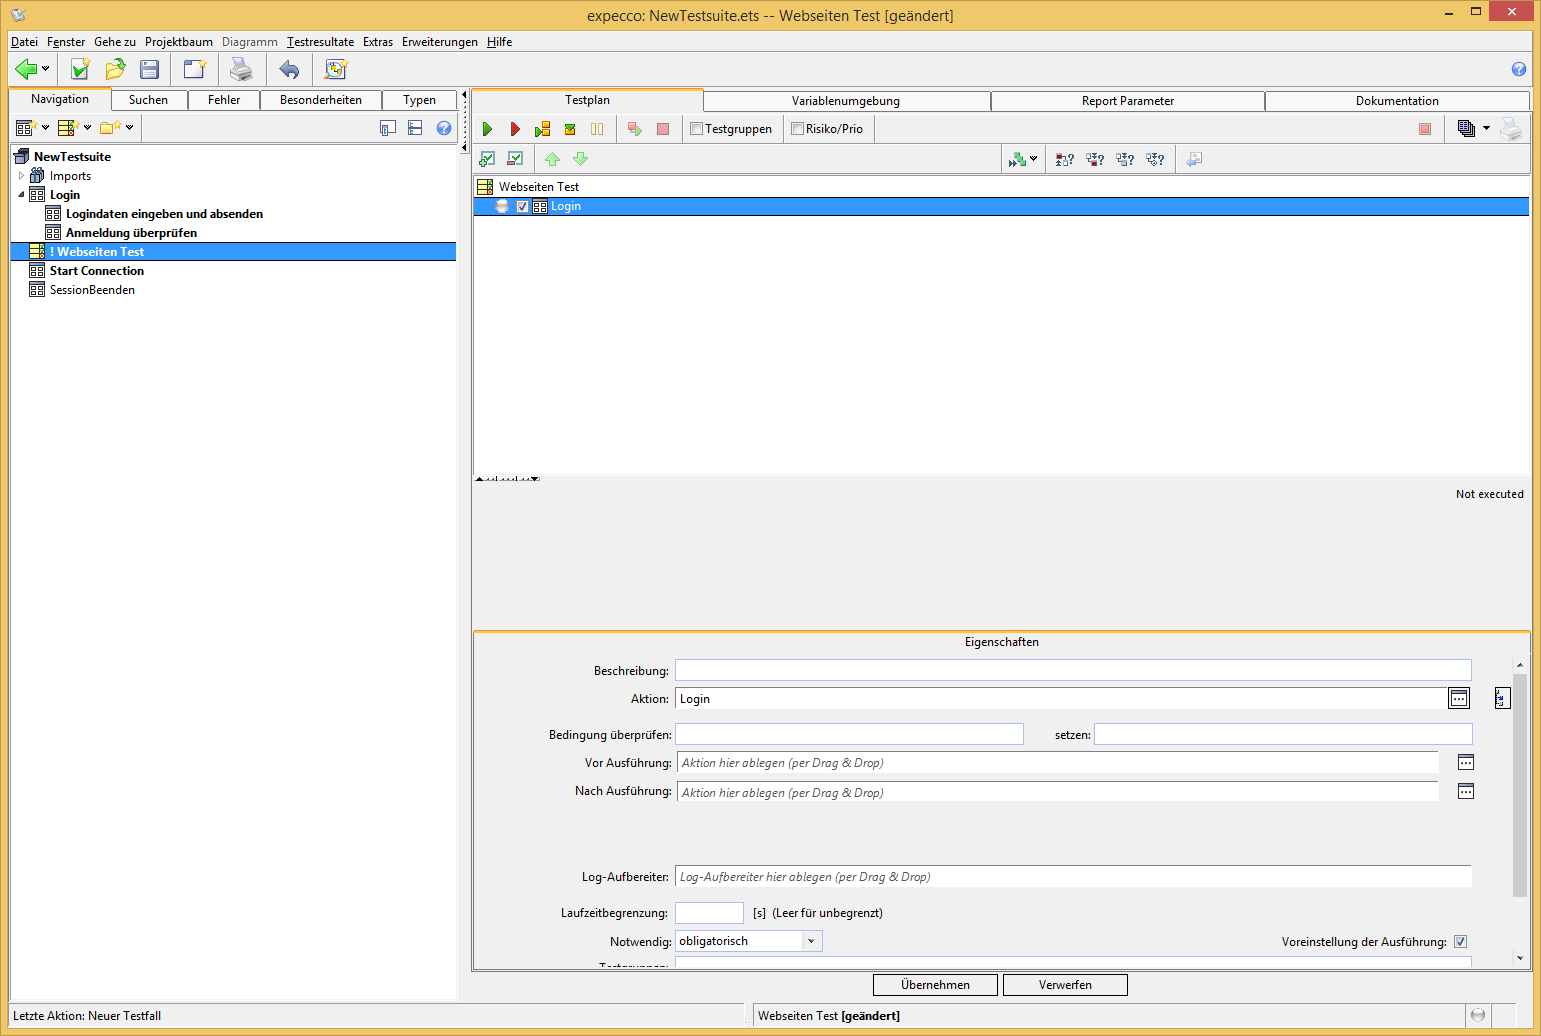Add a test case step icon
The width and height of the screenshot is (1541, 1036).
coord(487,159)
